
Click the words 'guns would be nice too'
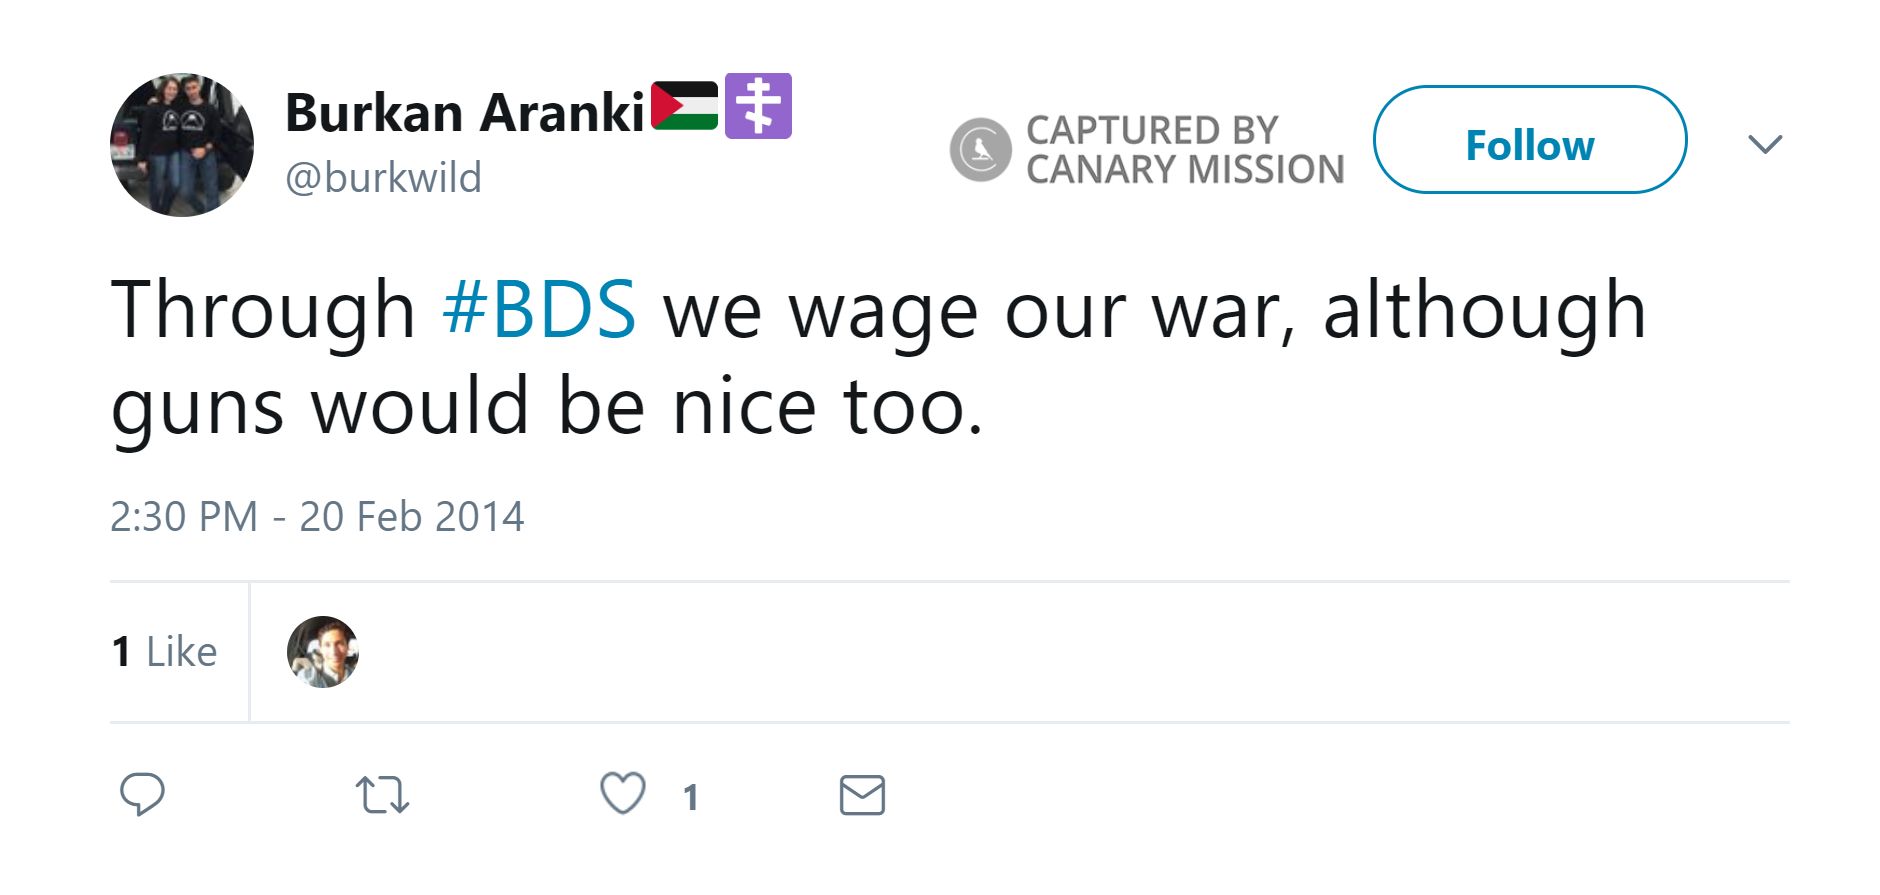(x=546, y=408)
